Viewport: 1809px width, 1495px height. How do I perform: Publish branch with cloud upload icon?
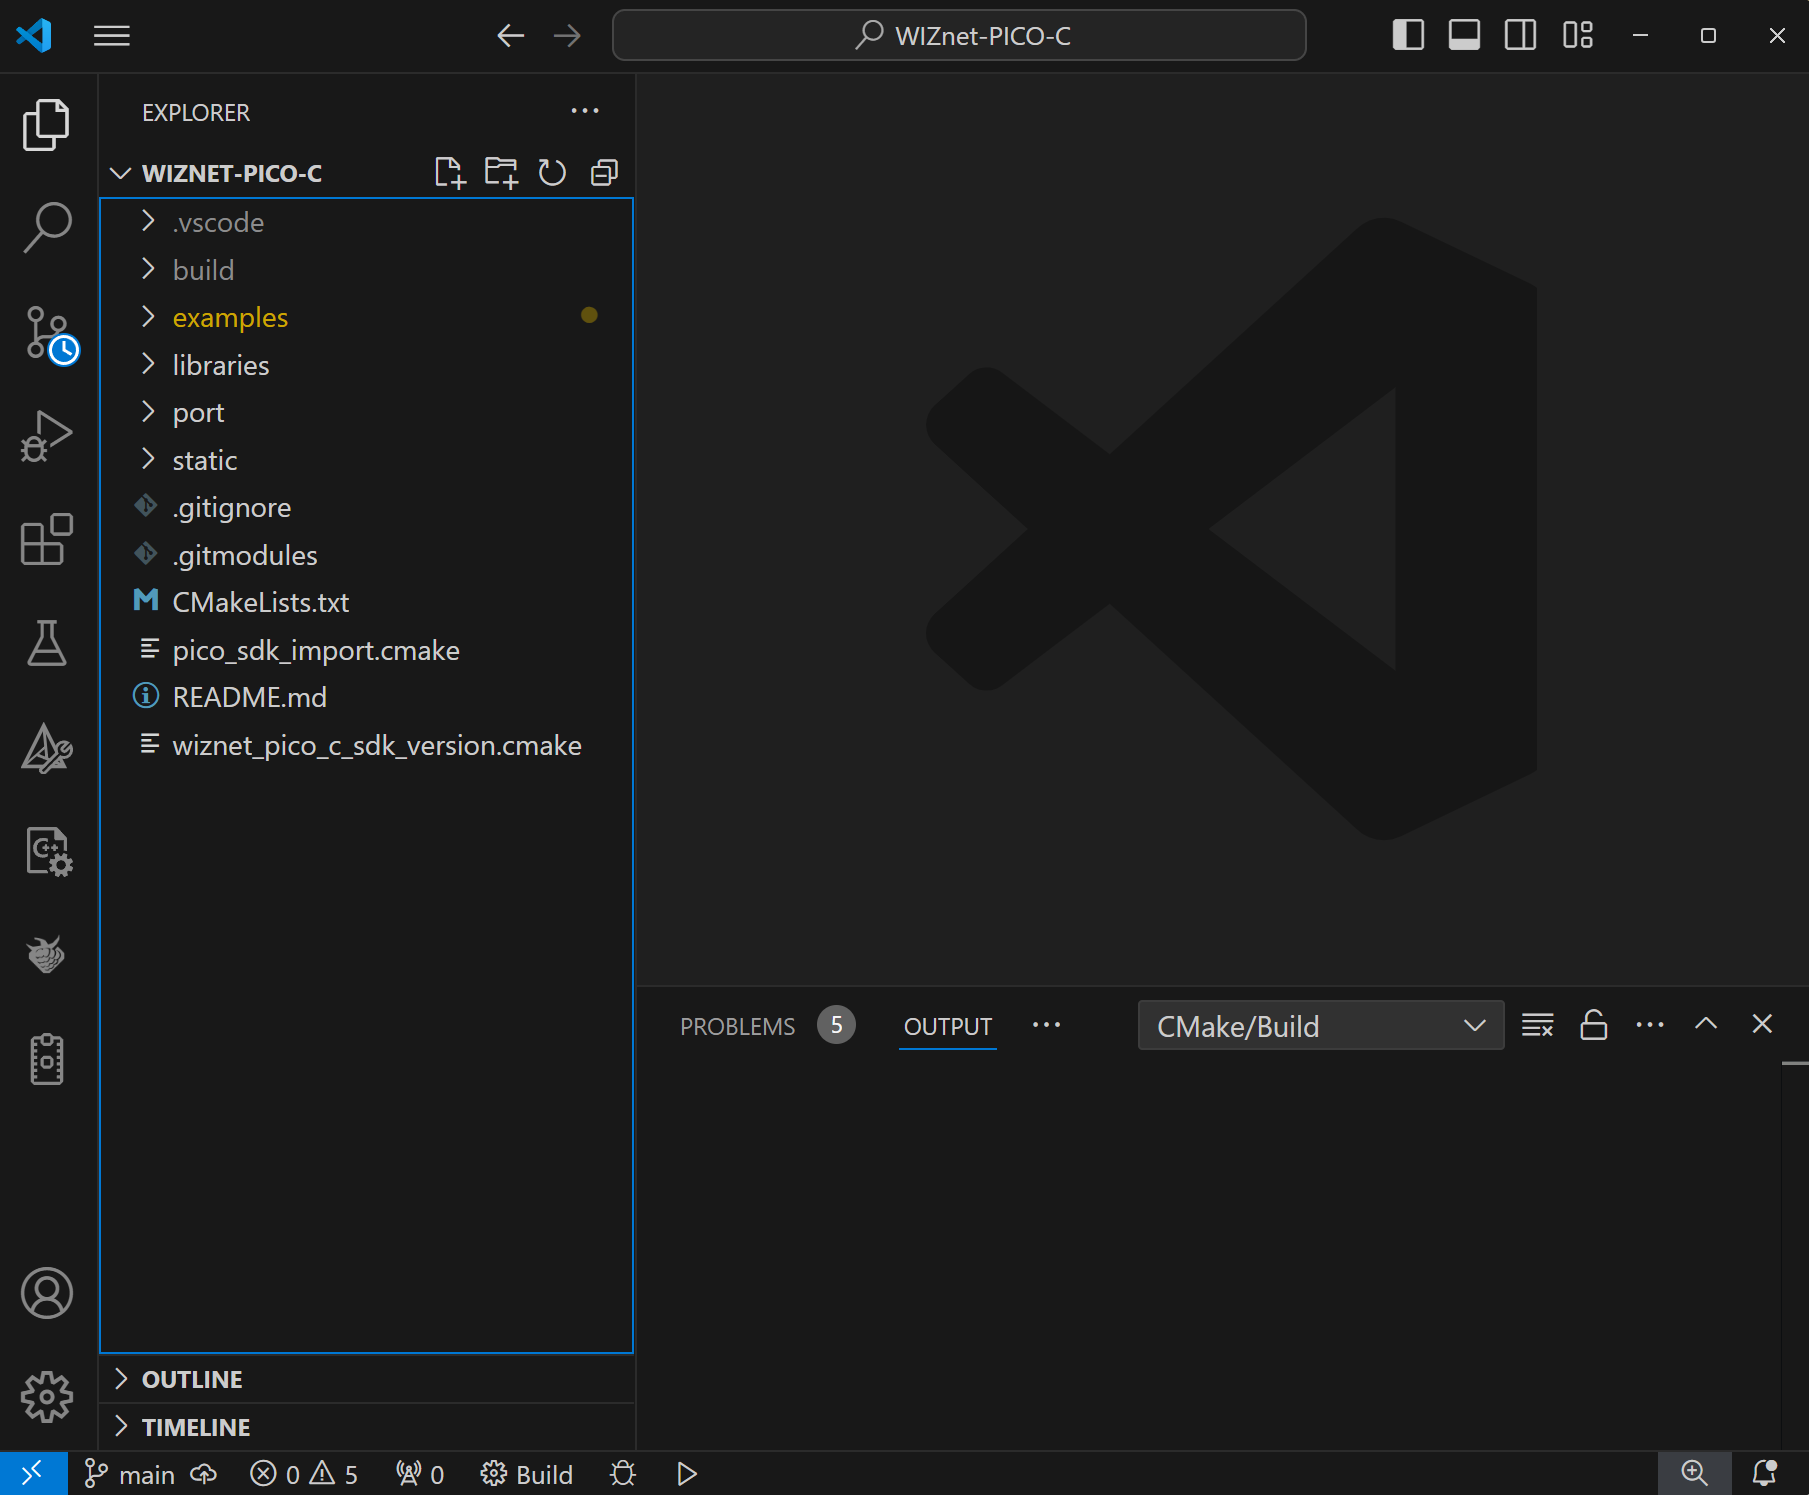coord(204,1474)
